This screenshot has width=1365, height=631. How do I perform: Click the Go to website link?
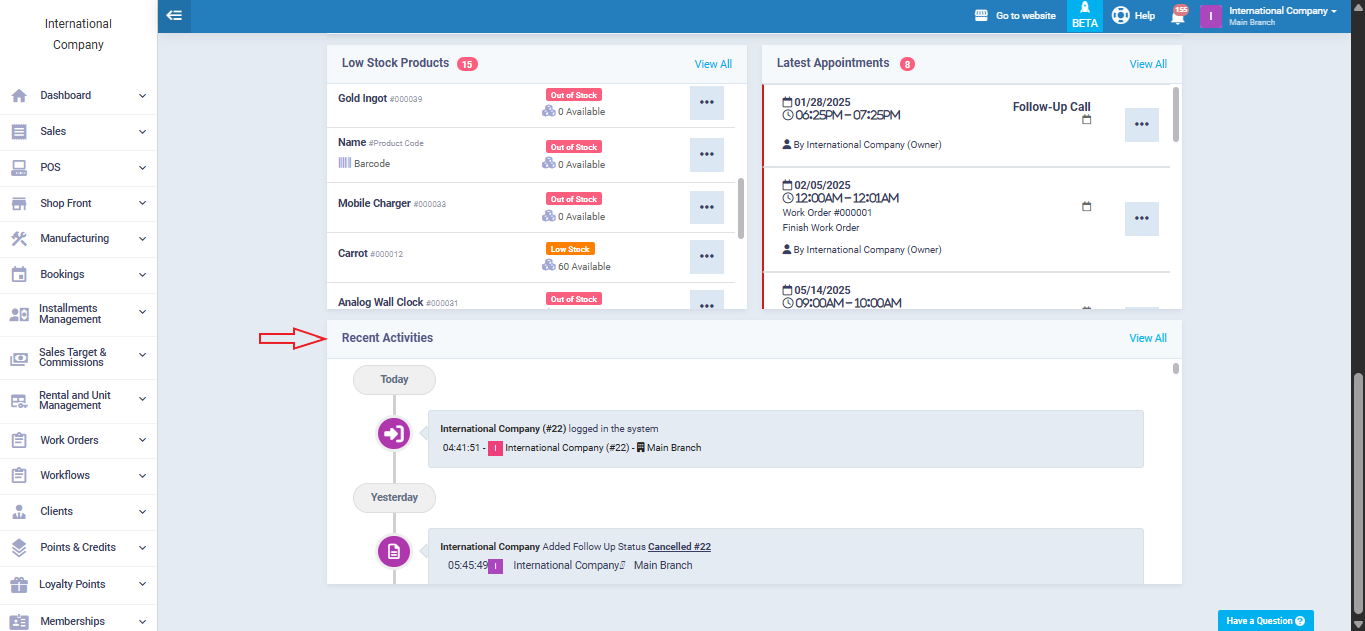click(x=1015, y=16)
